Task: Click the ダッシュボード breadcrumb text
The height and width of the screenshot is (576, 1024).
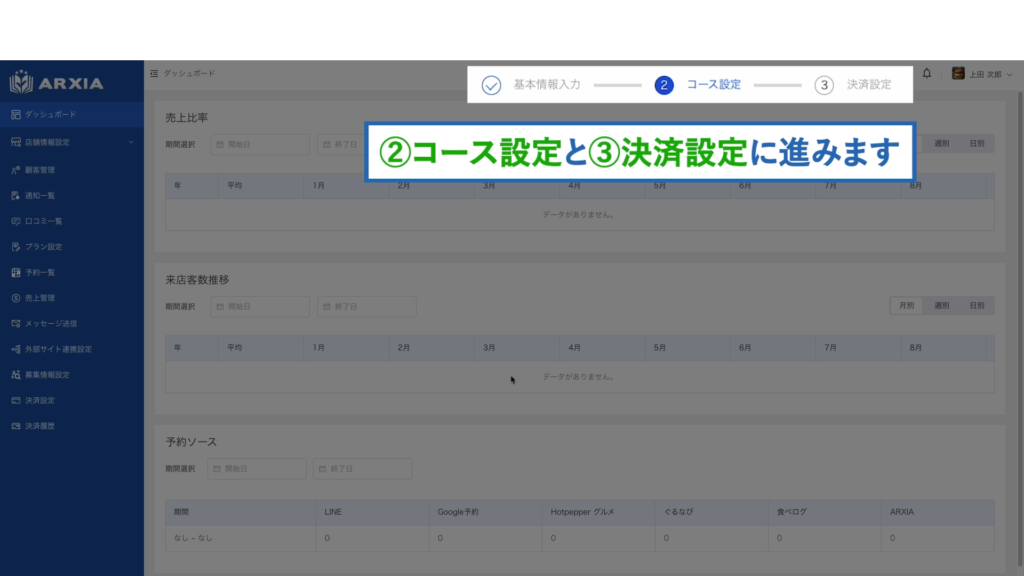Action: [x=189, y=73]
